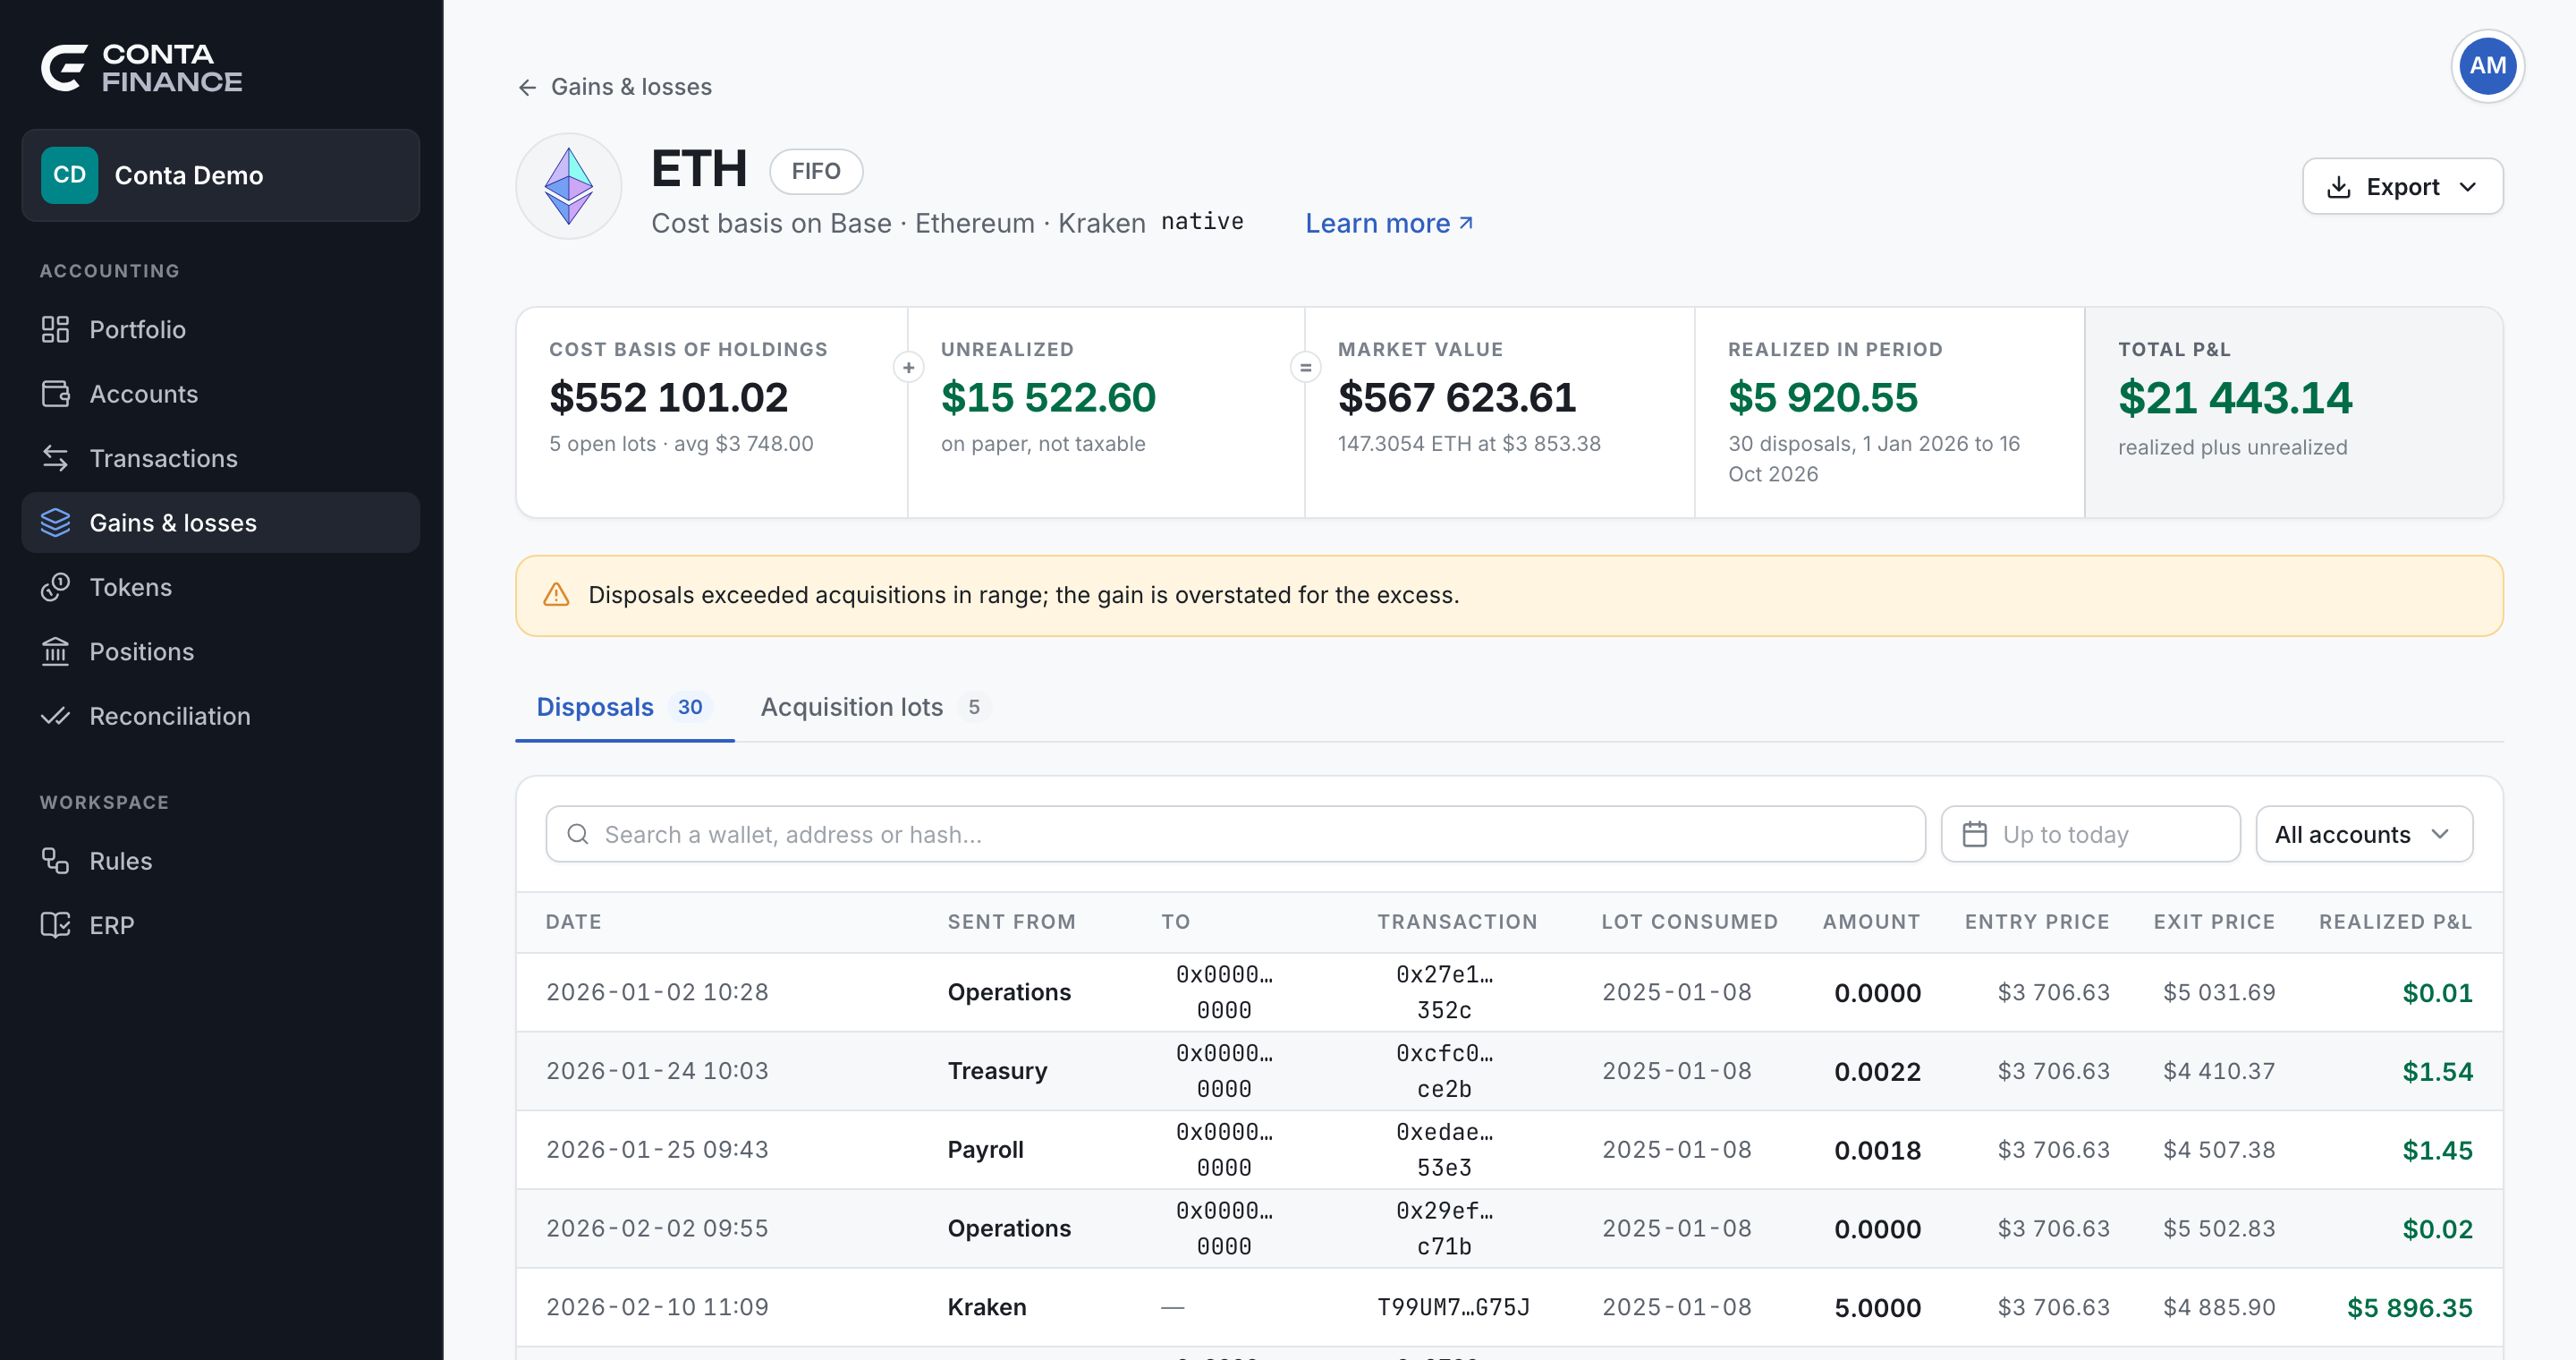Click the Treasury sender cell
Viewport: 2576px width, 1360px height.
point(997,1071)
